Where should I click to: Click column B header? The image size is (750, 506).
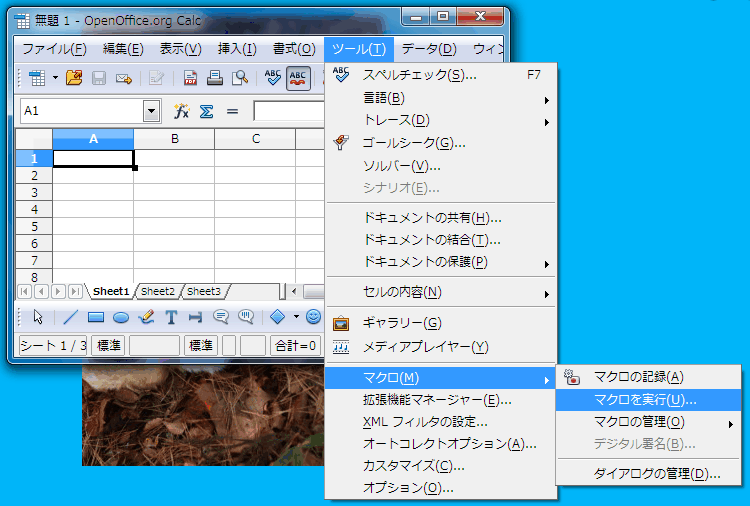pyautogui.click(x=174, y=139)
